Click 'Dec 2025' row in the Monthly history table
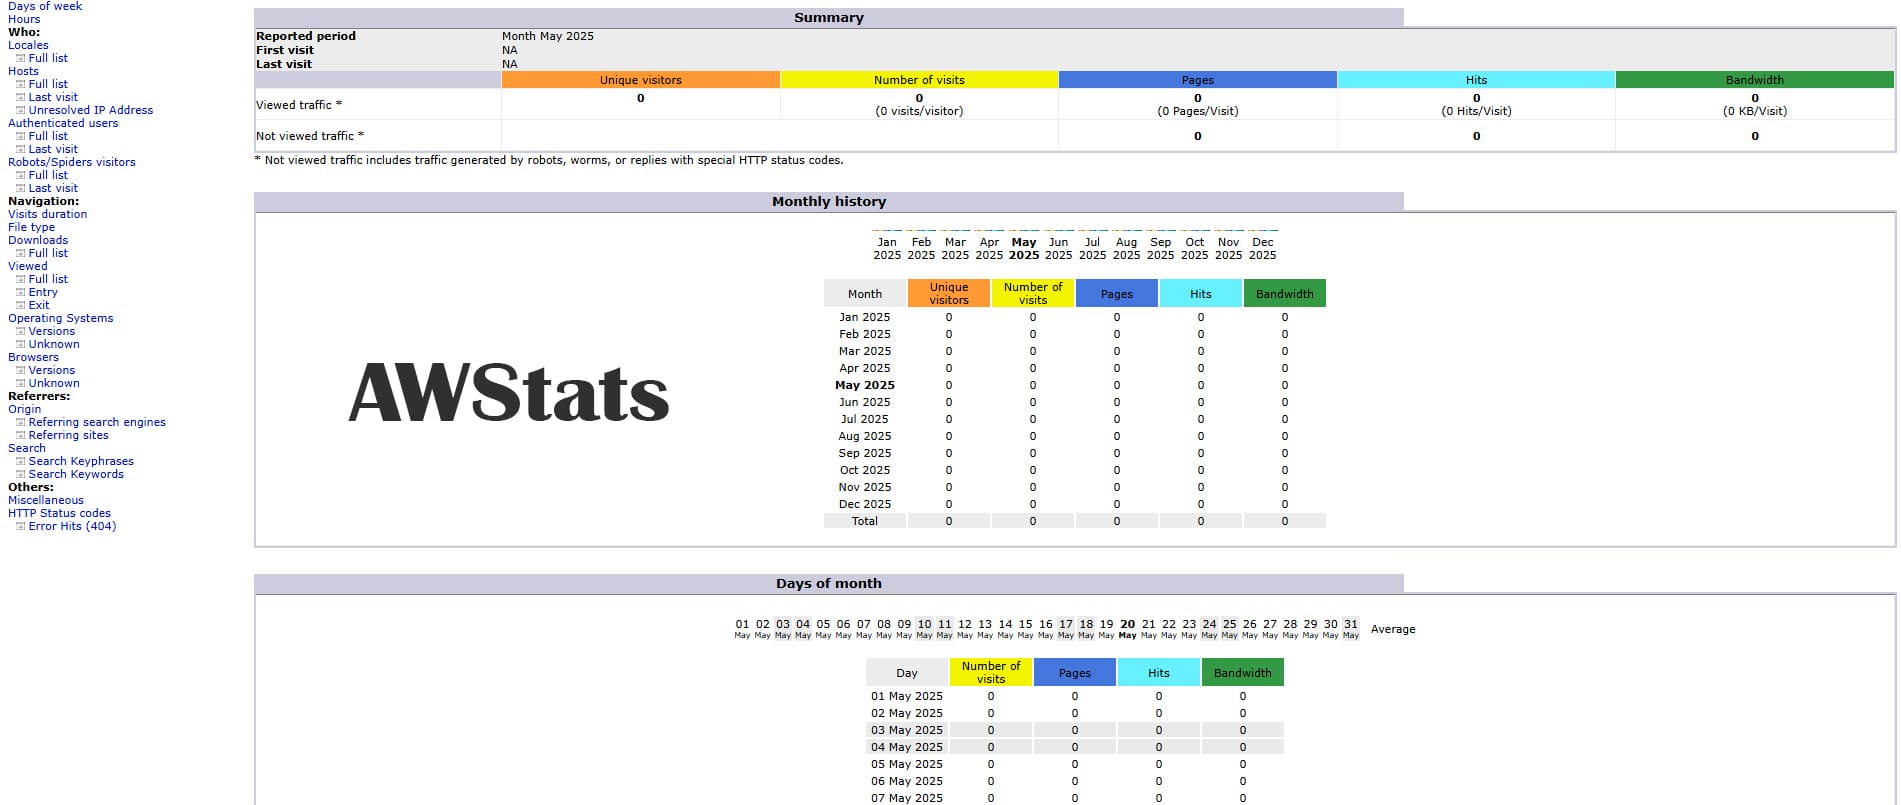The image size is (1901, 805). (865, 504)
